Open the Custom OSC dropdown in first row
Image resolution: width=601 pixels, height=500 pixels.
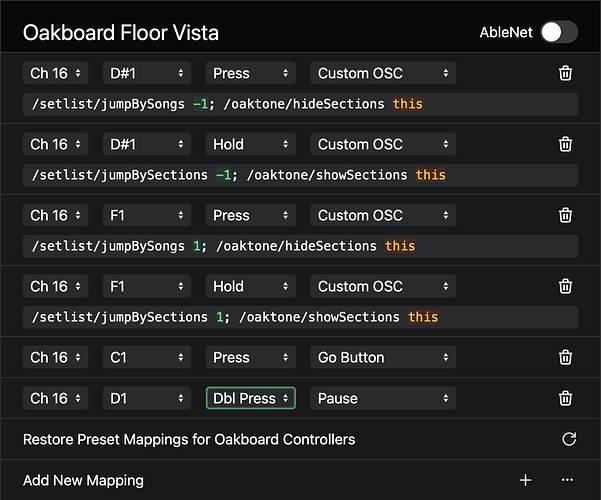pos(383,73)
